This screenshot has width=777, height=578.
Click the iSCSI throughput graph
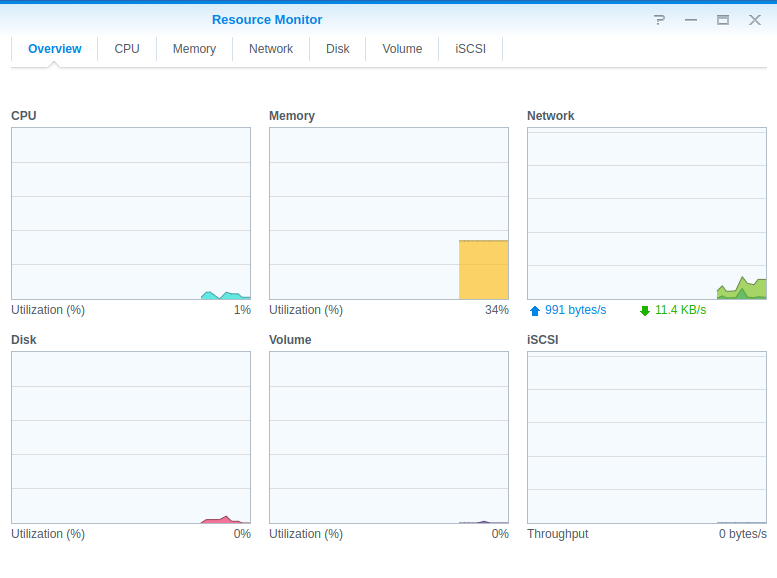coord(647,437)
